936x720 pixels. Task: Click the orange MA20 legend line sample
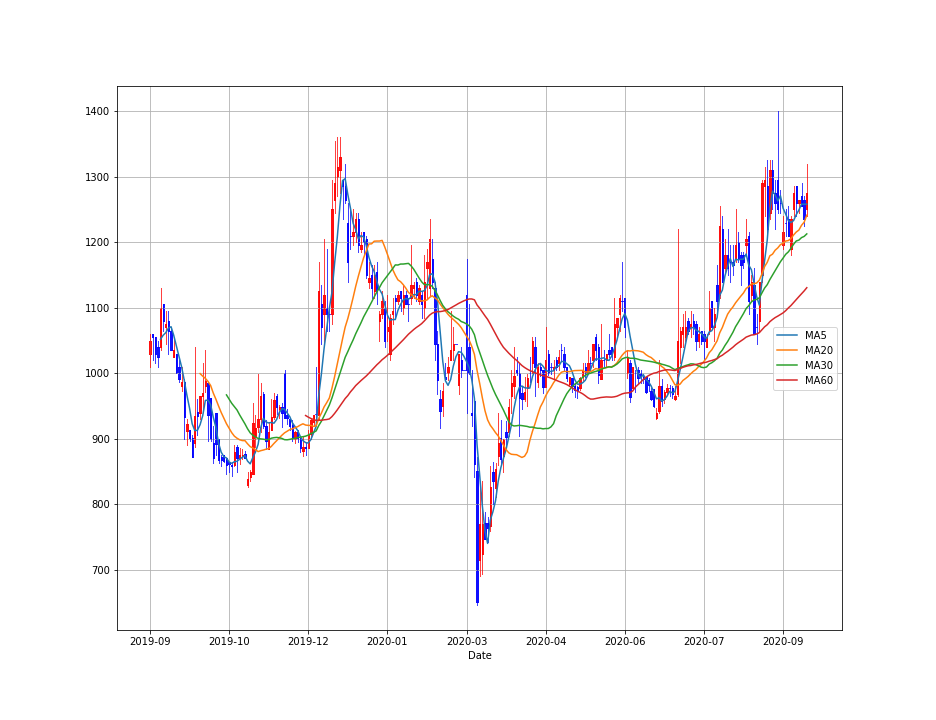click(x=787, y=350)
